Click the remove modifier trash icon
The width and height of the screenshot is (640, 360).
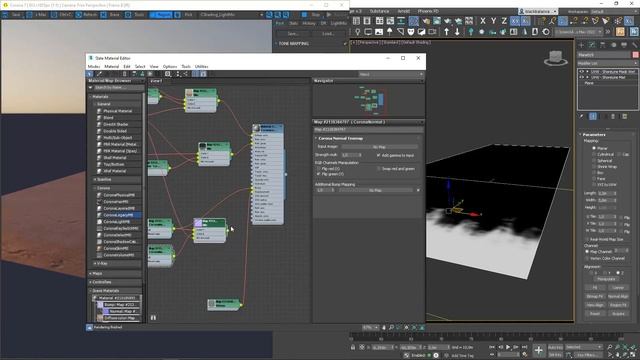click(613, 116)
